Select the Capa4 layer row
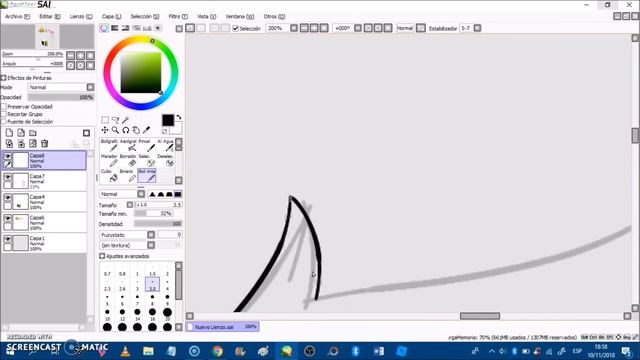 click(44, 202)
